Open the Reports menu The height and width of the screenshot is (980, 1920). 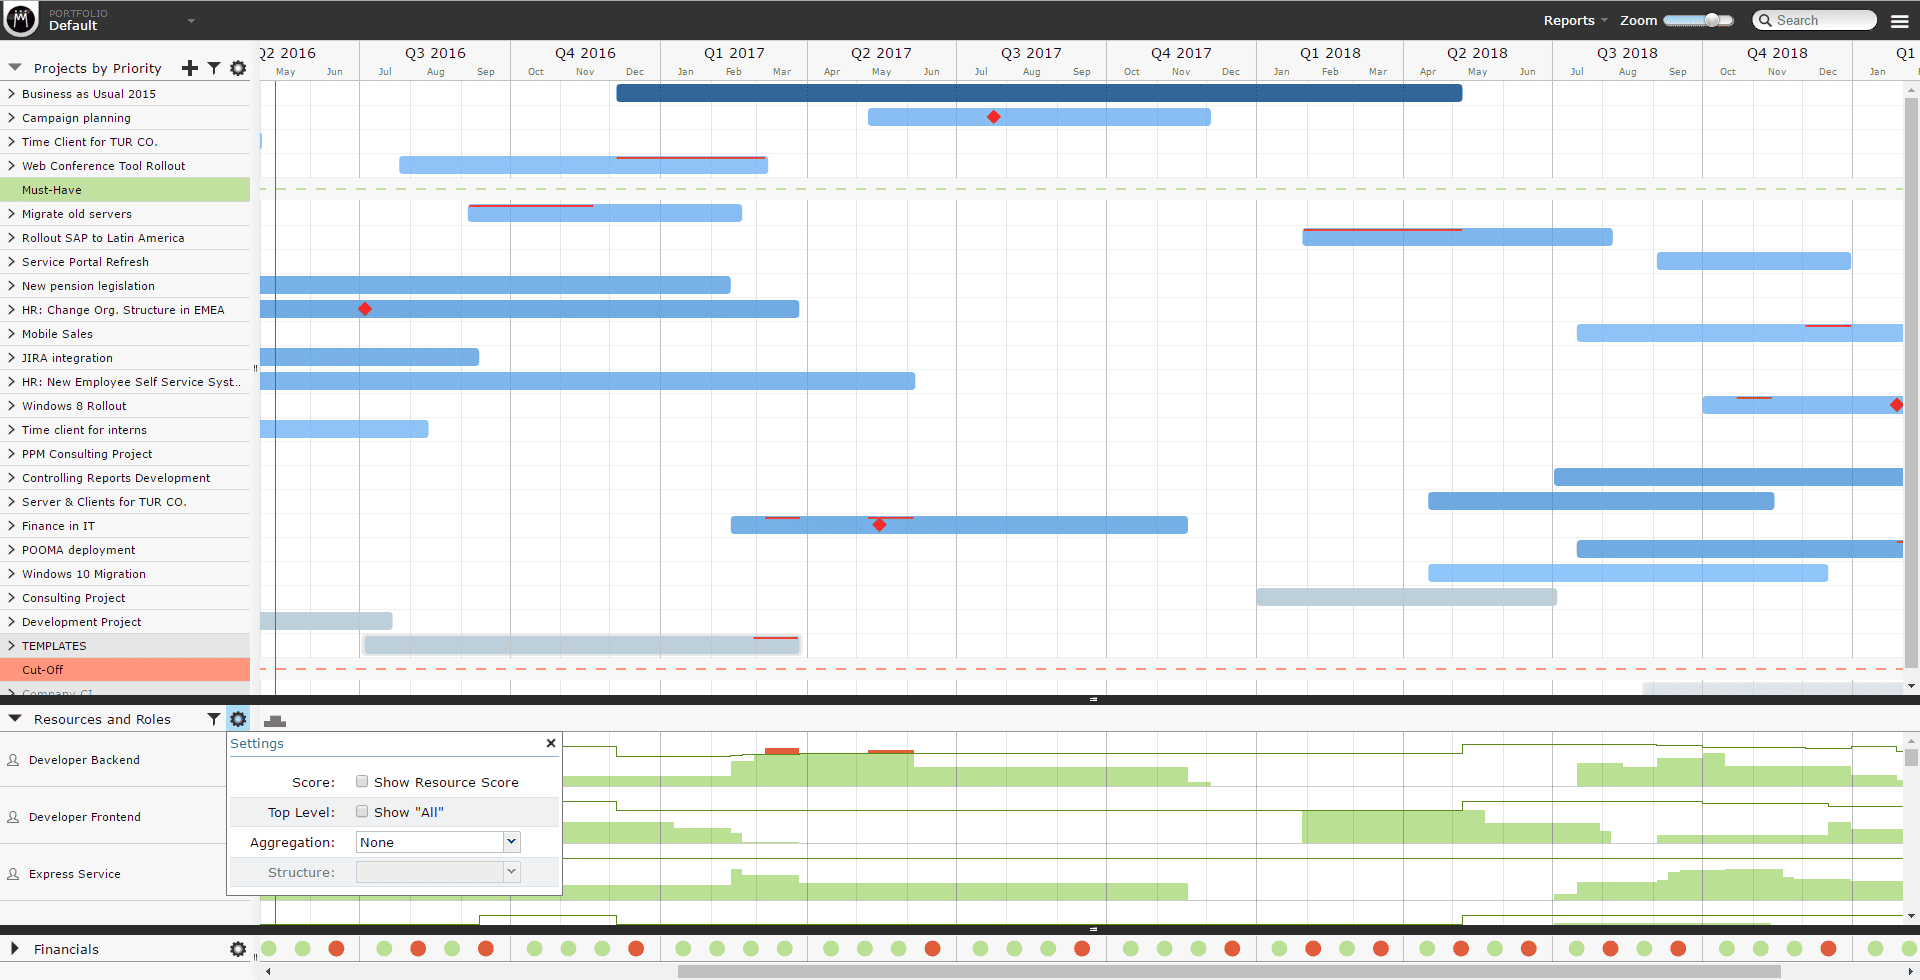click(1575, 20)
